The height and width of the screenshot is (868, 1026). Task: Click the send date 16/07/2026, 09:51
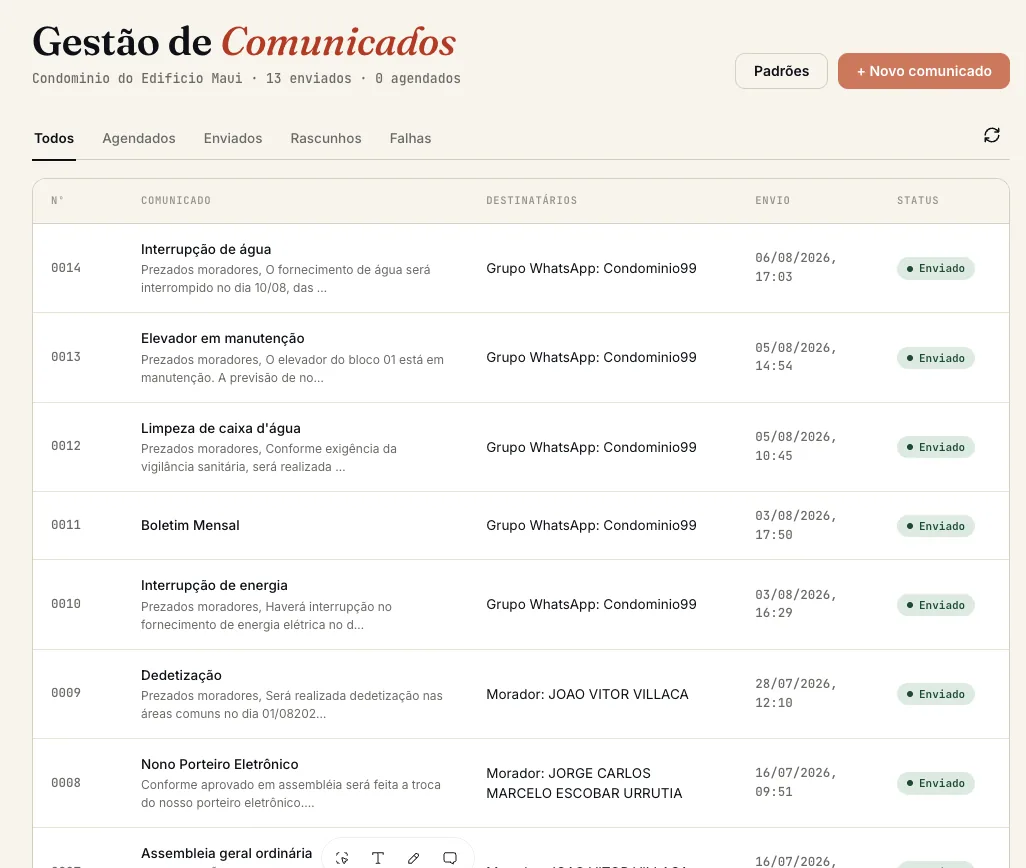tap(796, 782)
